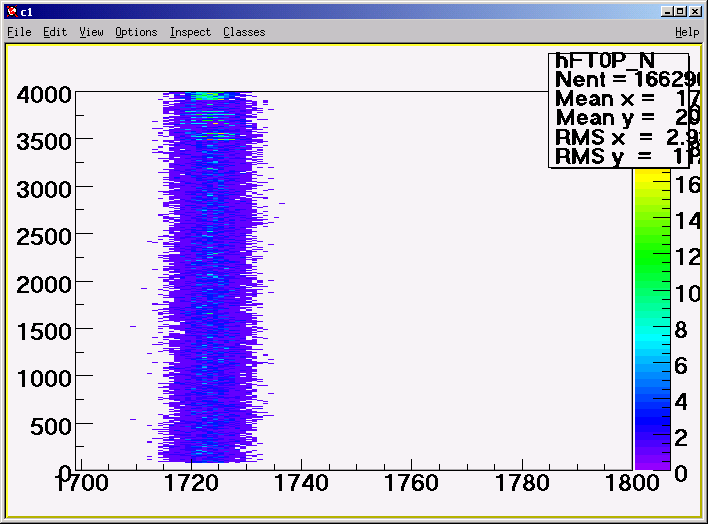Click the c1 window ROOT icon

click(x=12, y=11)
